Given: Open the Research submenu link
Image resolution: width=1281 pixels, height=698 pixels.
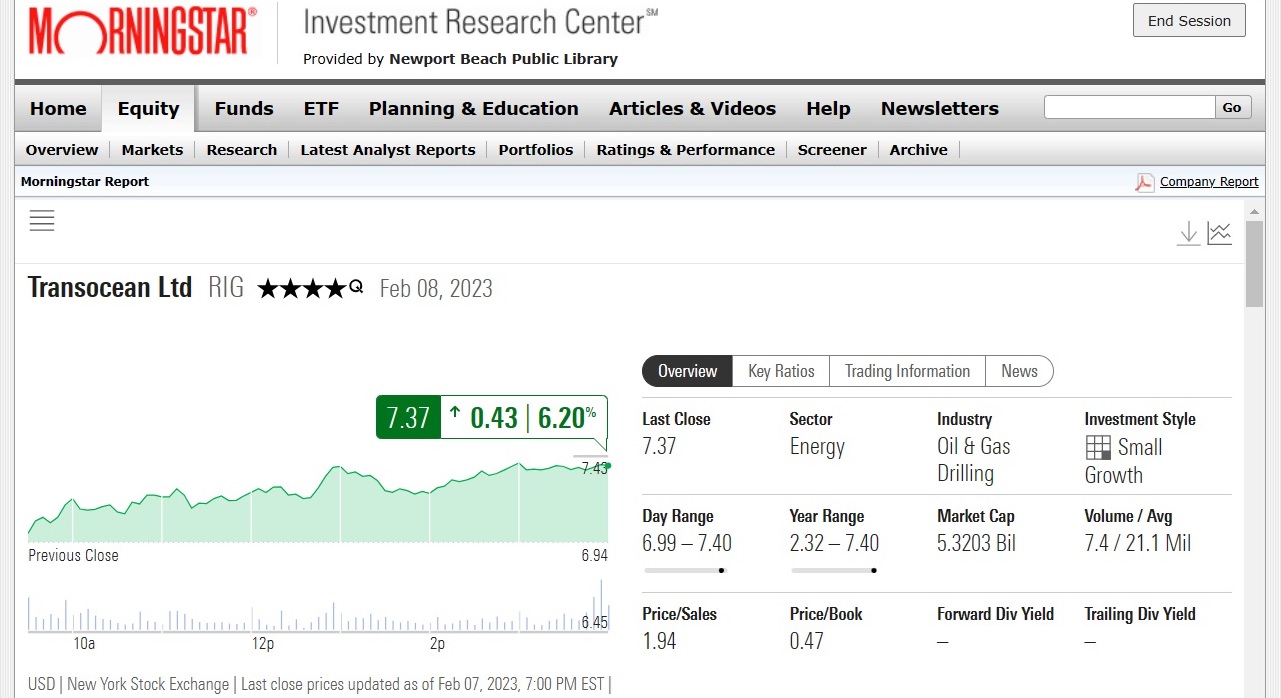Looking at the screenshot, I should (242, 150).
